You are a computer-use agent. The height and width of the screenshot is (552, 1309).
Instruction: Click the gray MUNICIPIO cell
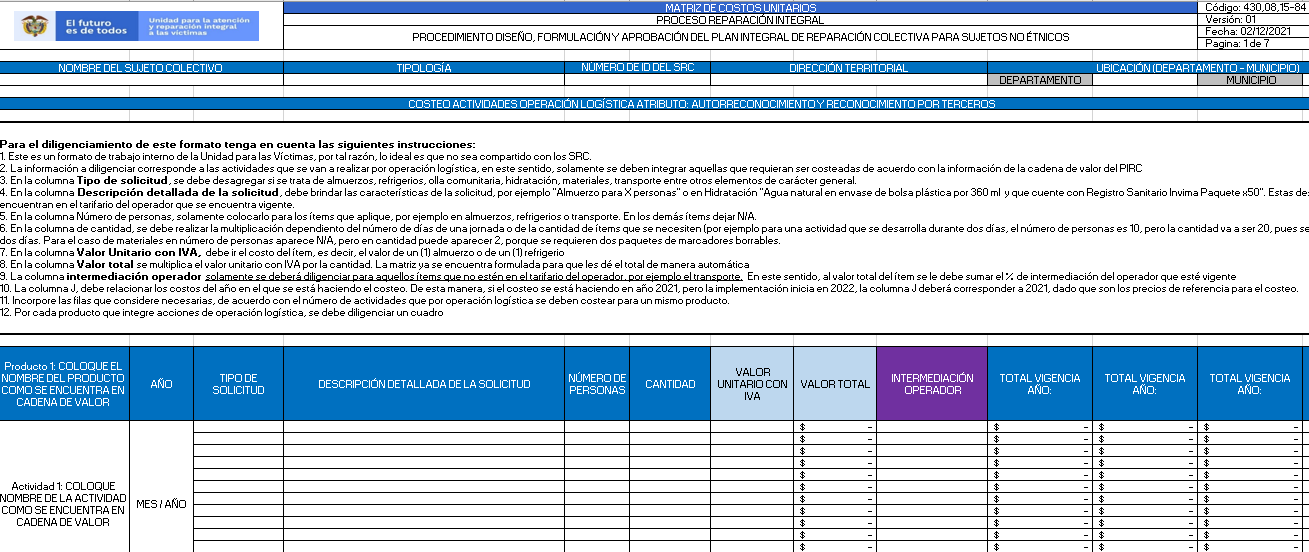1250,80
